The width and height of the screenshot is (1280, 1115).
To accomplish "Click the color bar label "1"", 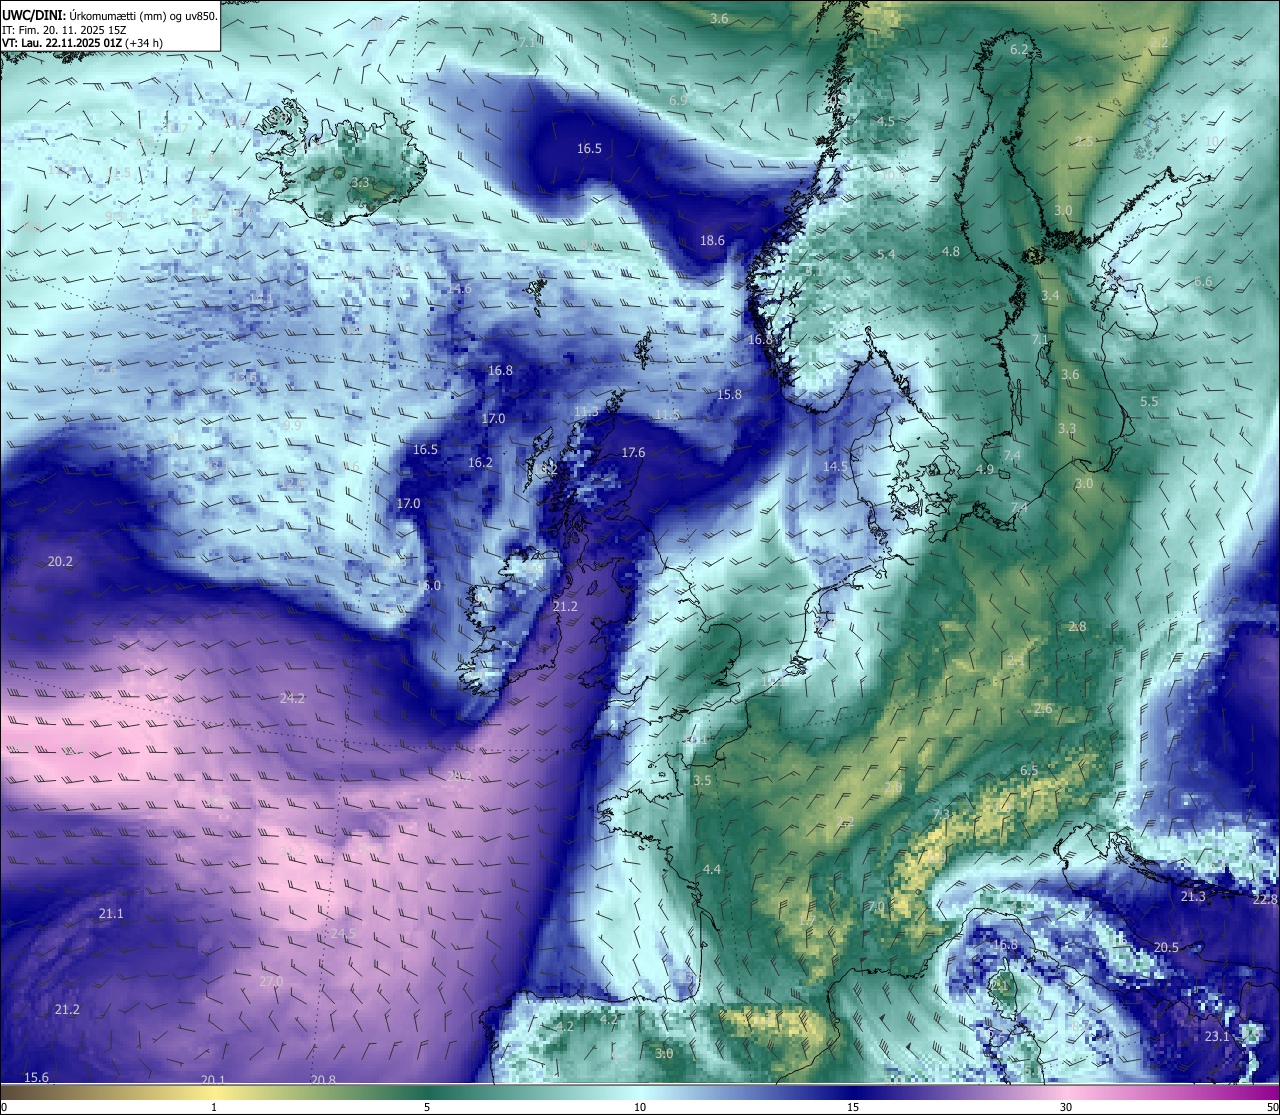I will [214, 1107].
